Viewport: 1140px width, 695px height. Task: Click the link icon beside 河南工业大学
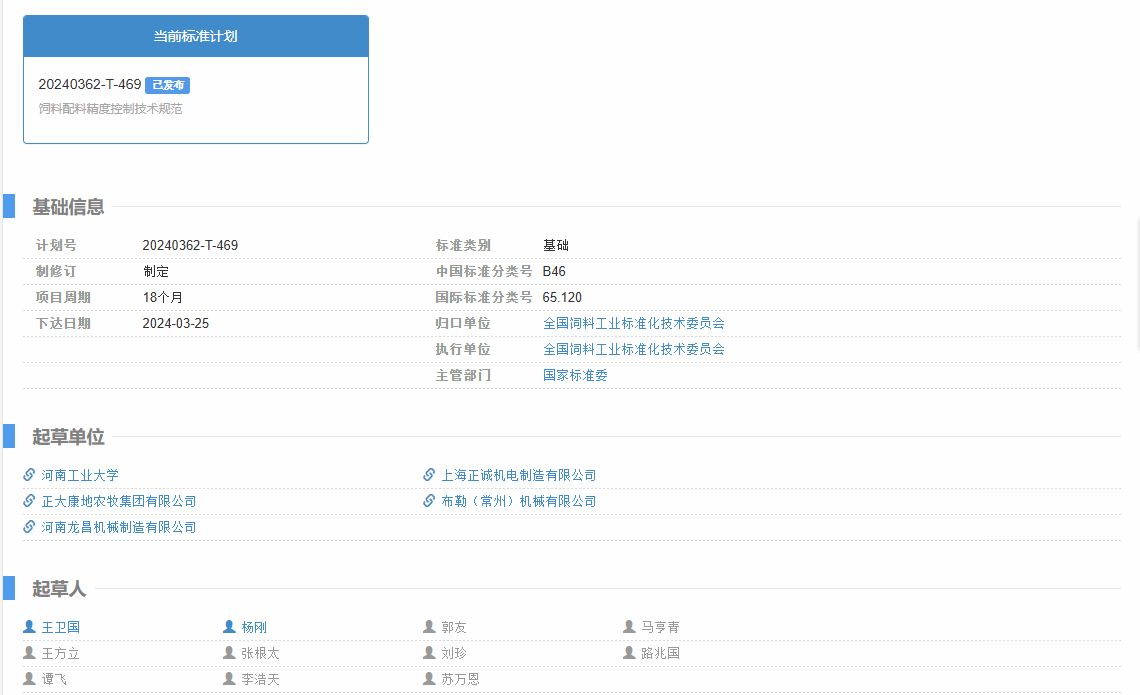[x=29, y=475]
